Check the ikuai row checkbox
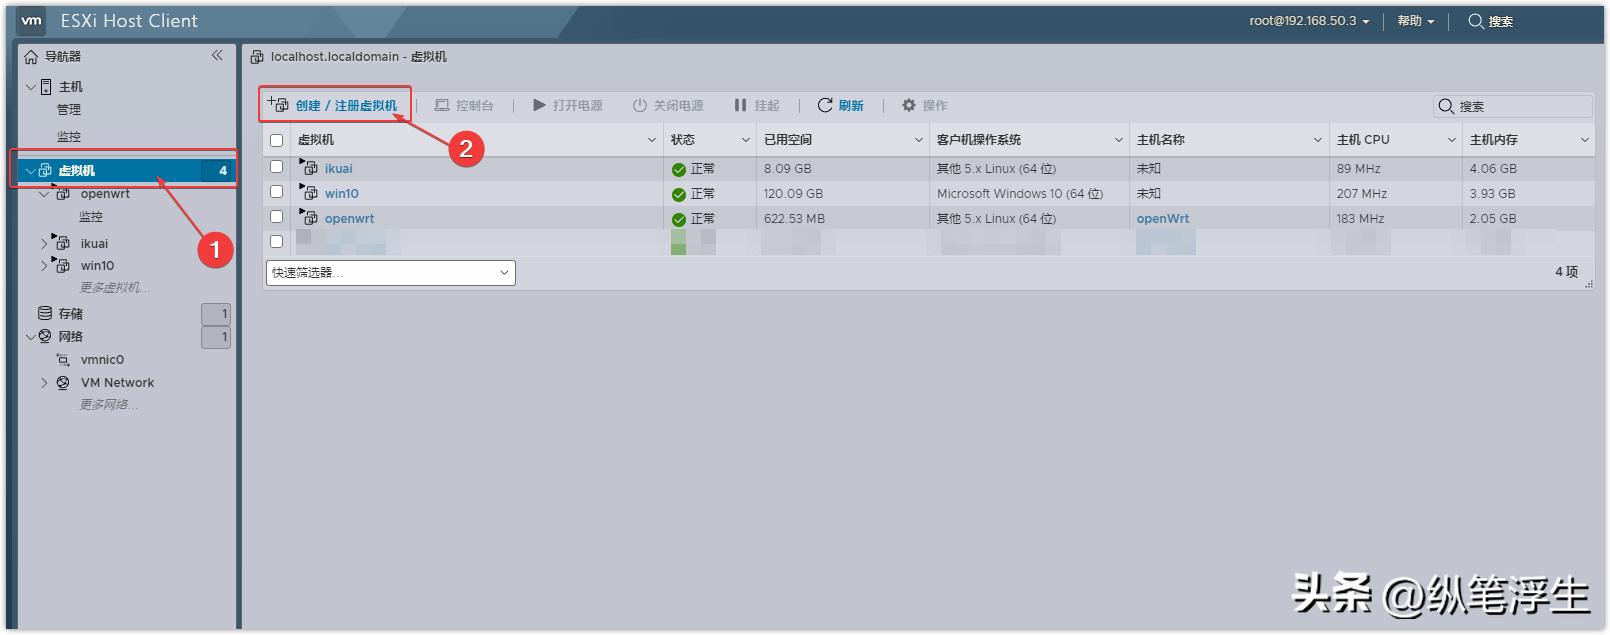 [277, 167]
